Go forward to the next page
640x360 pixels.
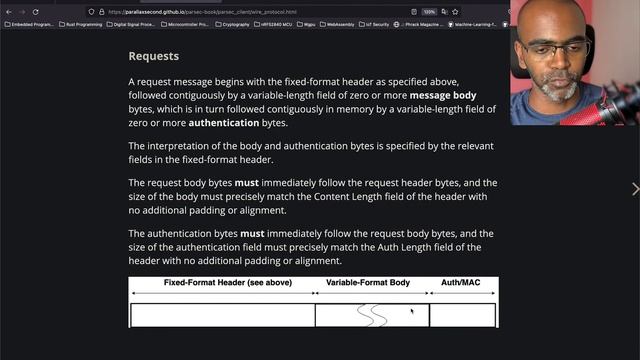[22, 12]
